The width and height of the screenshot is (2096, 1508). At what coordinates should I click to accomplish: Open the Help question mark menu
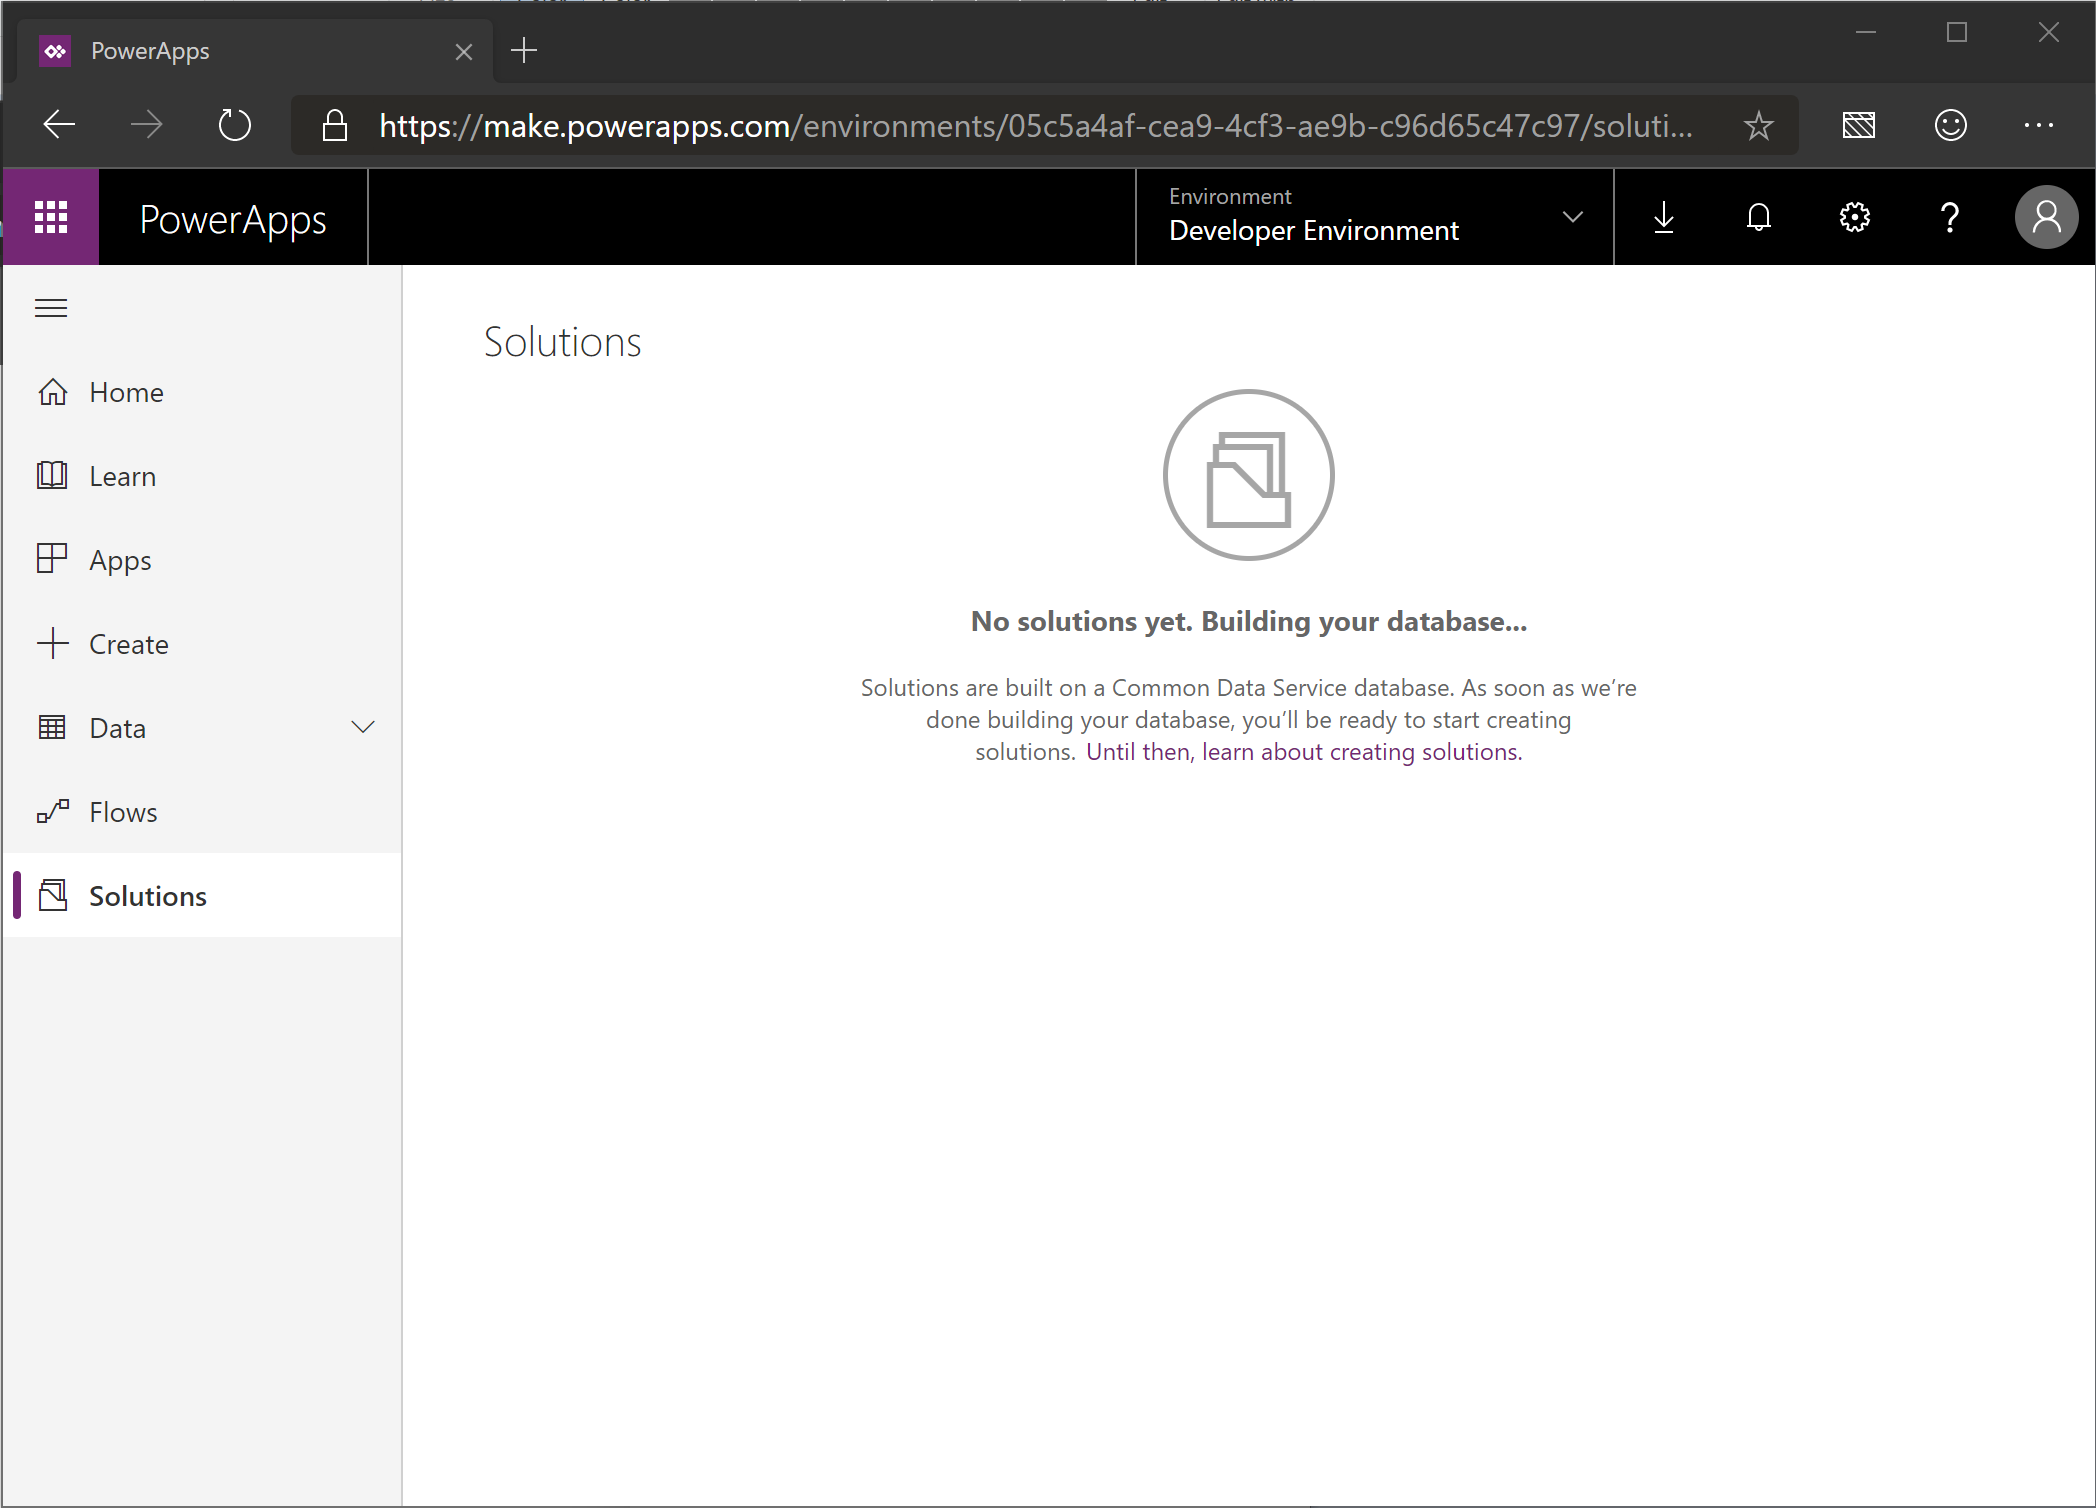tap(1948, 217)
